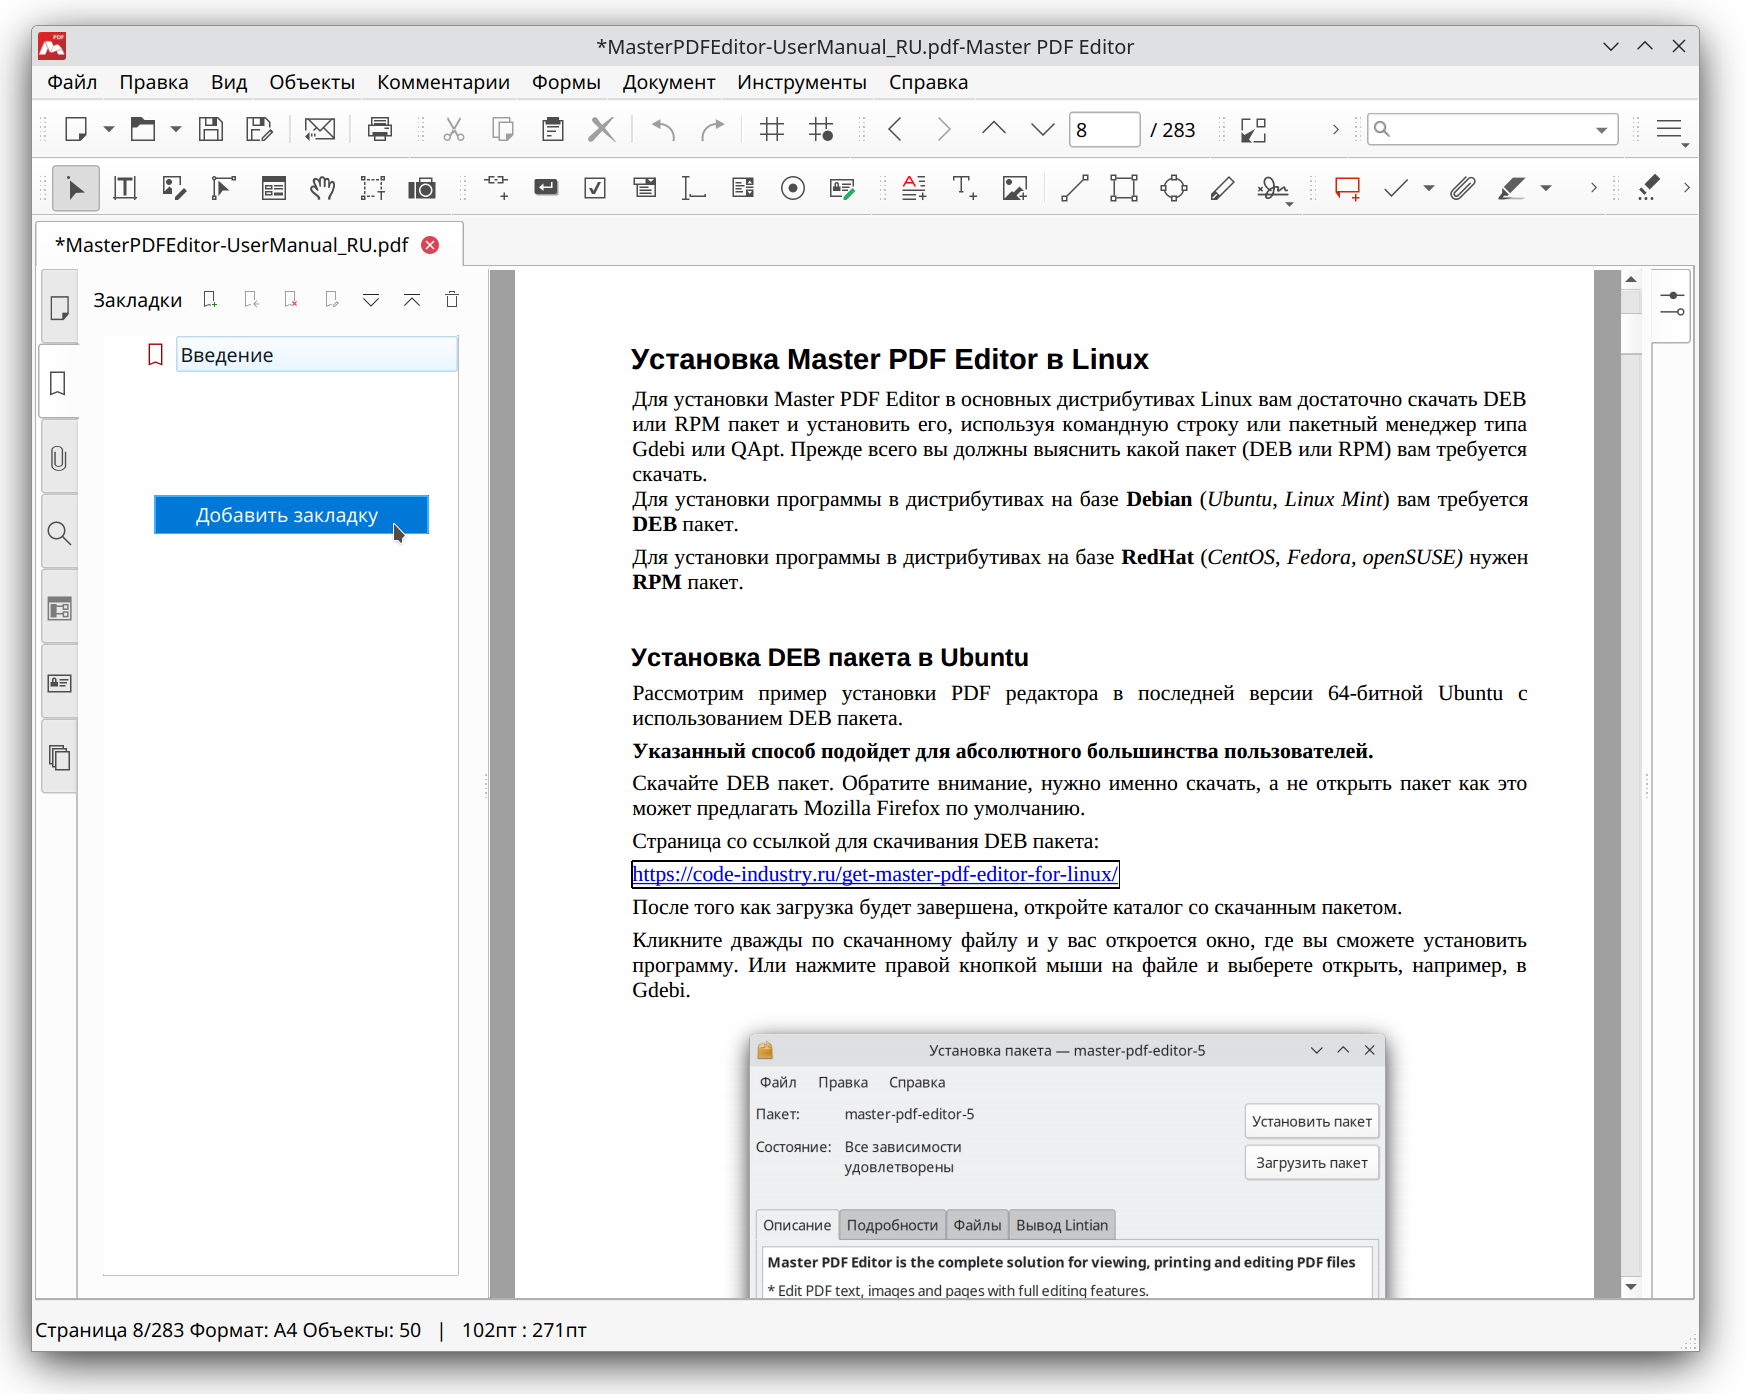Open the hamburger menu button
Screen dimensions: 1746x1394
[x=1669, y=129]
